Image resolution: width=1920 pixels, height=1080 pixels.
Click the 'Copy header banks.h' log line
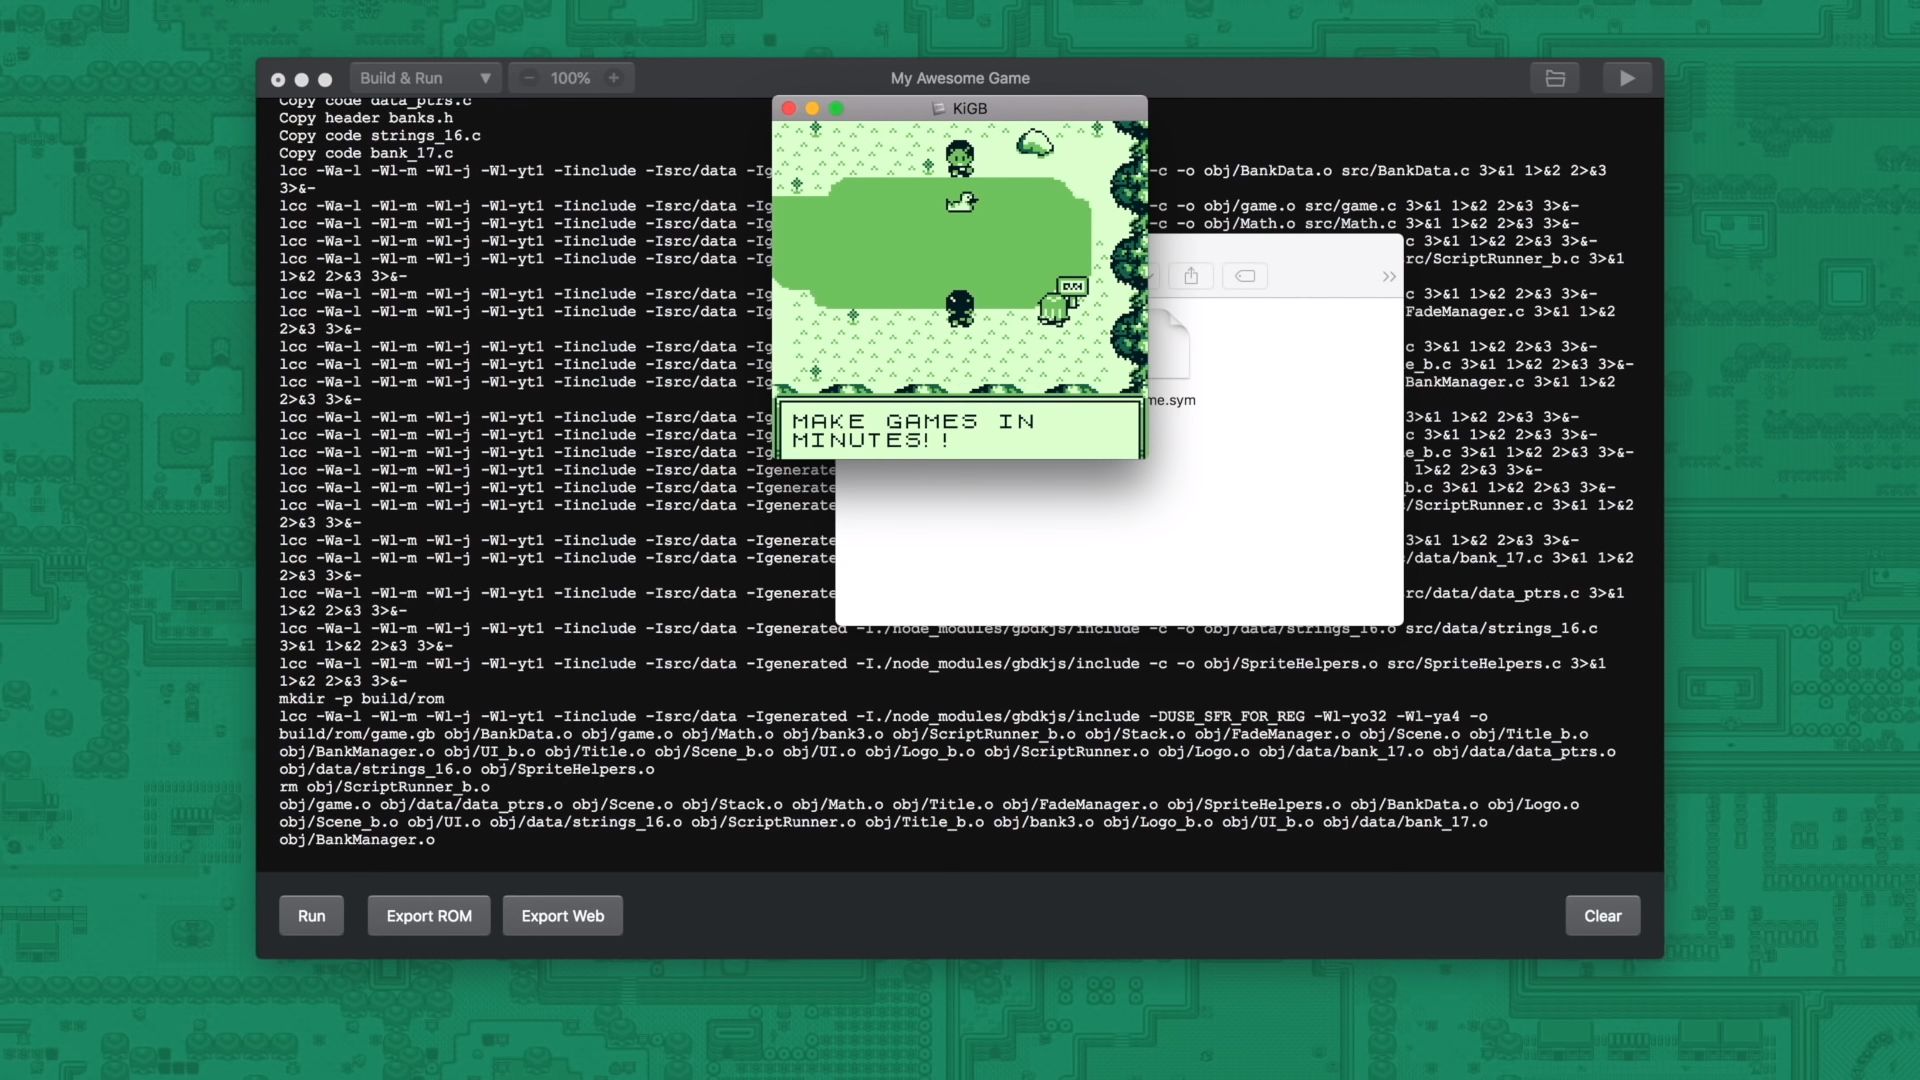coord(366,118)
